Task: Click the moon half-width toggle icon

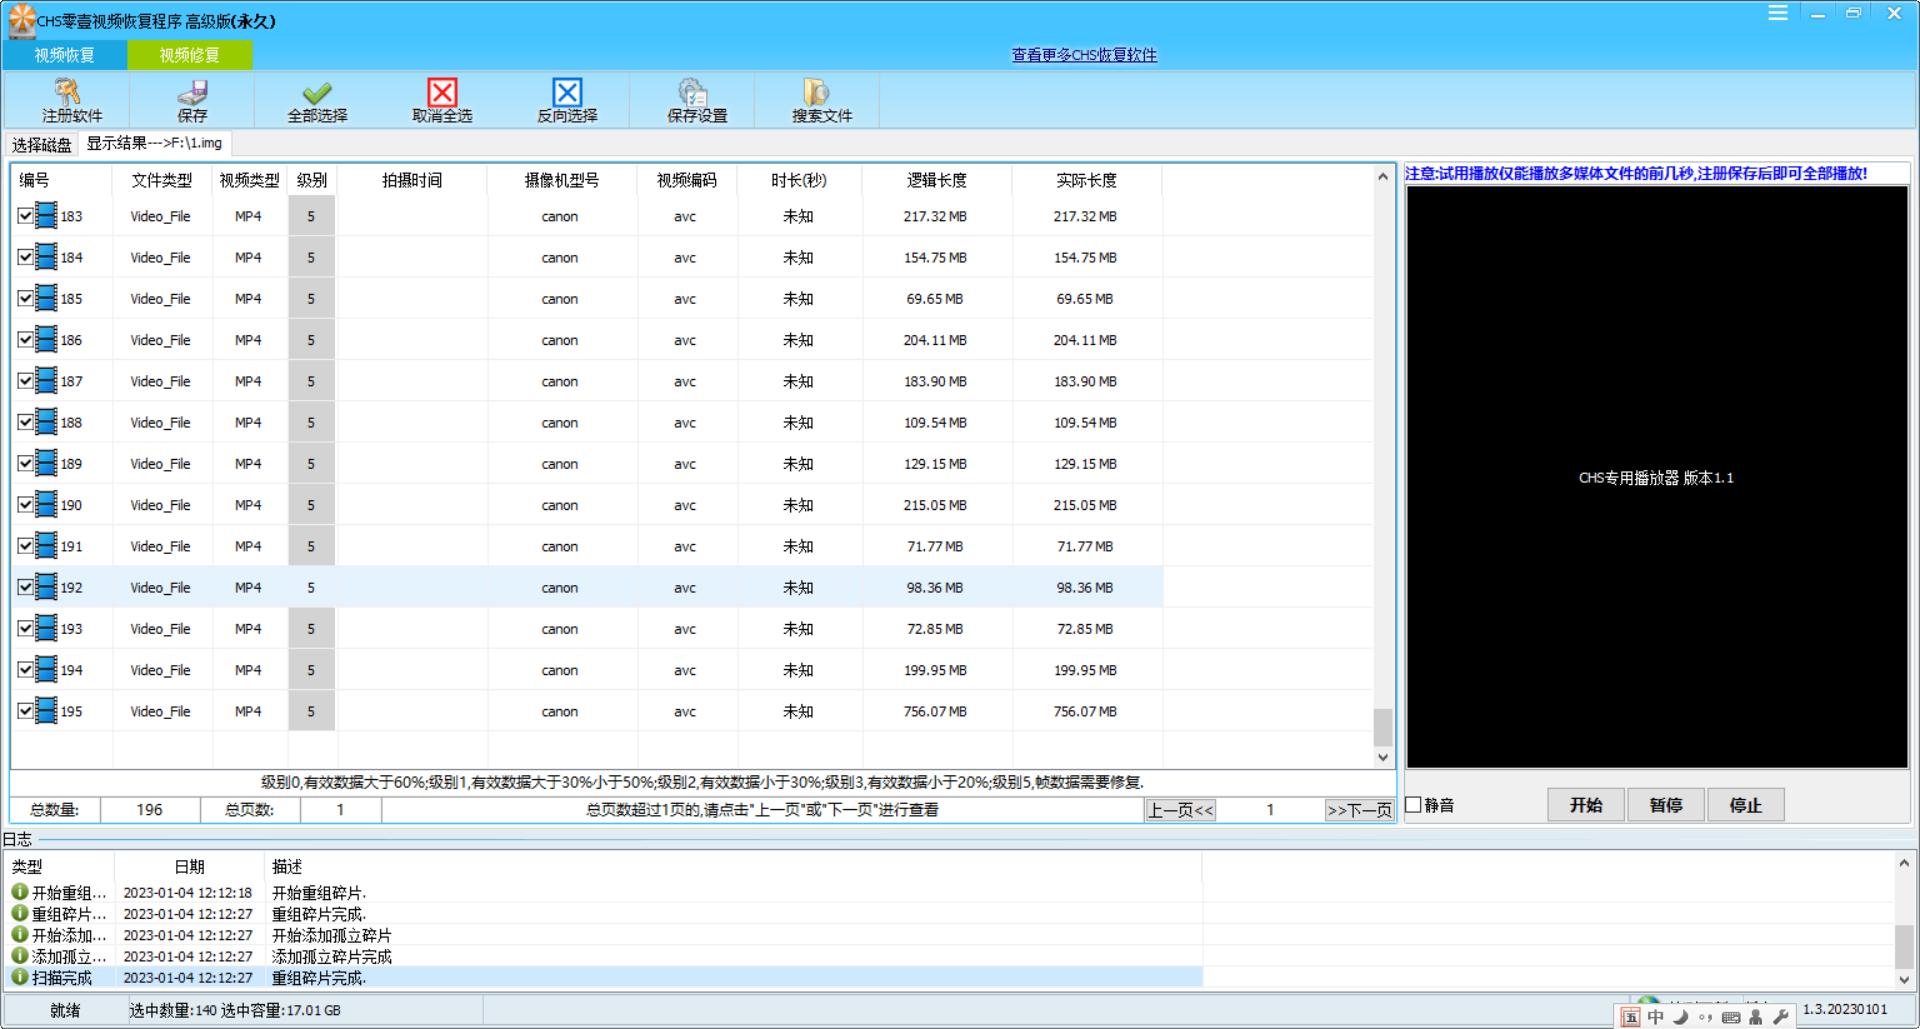Action: (x=1681, y=1017)
